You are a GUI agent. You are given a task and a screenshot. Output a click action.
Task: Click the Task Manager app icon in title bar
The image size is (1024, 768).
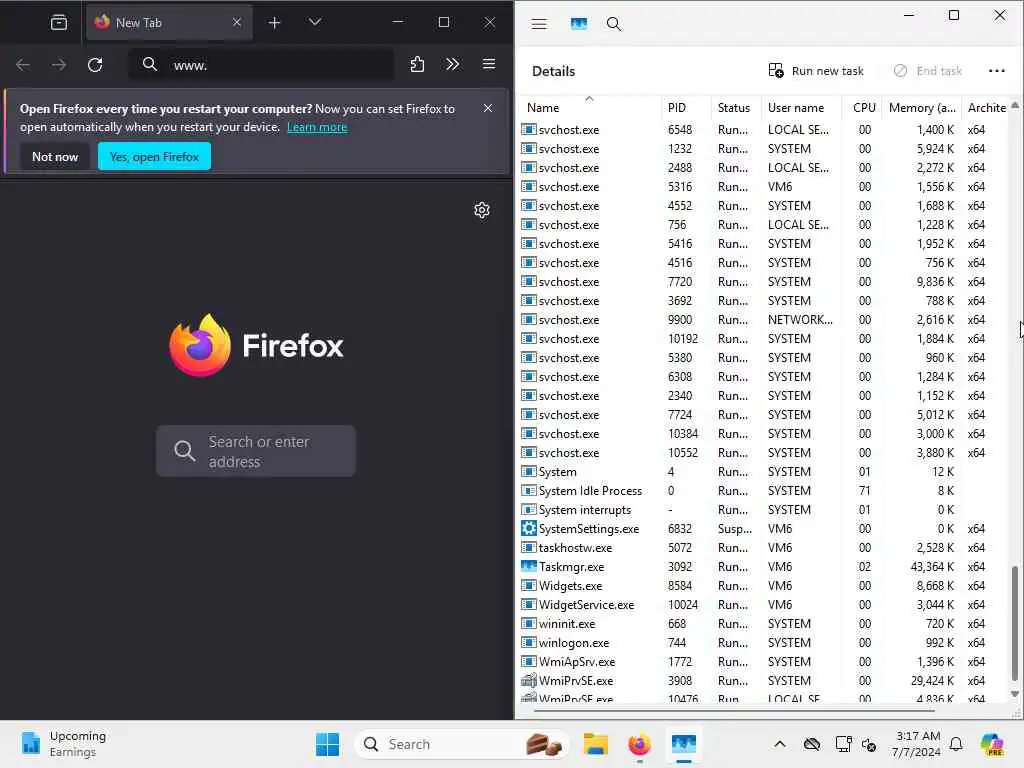point(579,24)
